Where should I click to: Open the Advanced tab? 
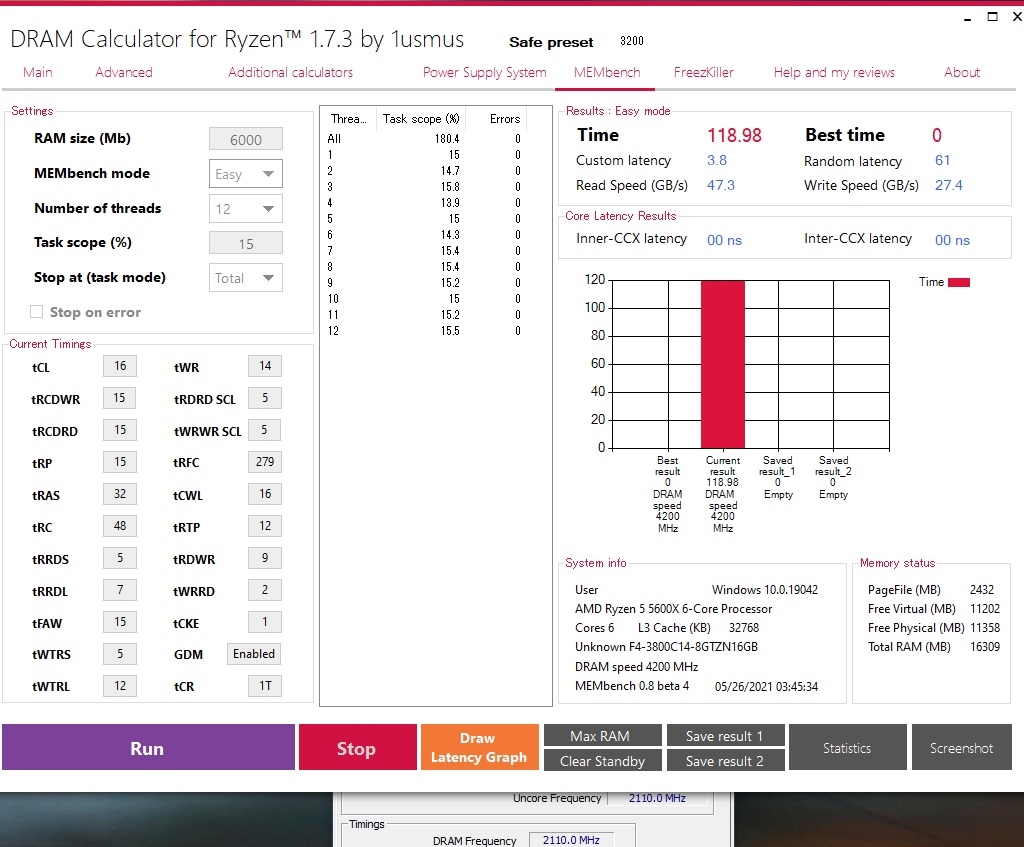(x=123, y=72)
